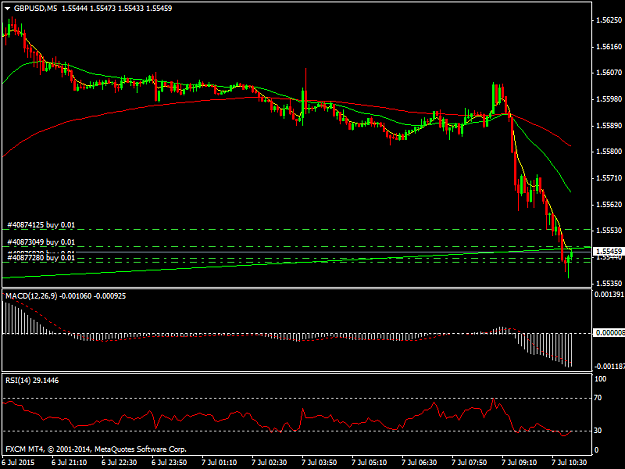
Task: Click the RSI scale label 100
Action: click(600, 379)
